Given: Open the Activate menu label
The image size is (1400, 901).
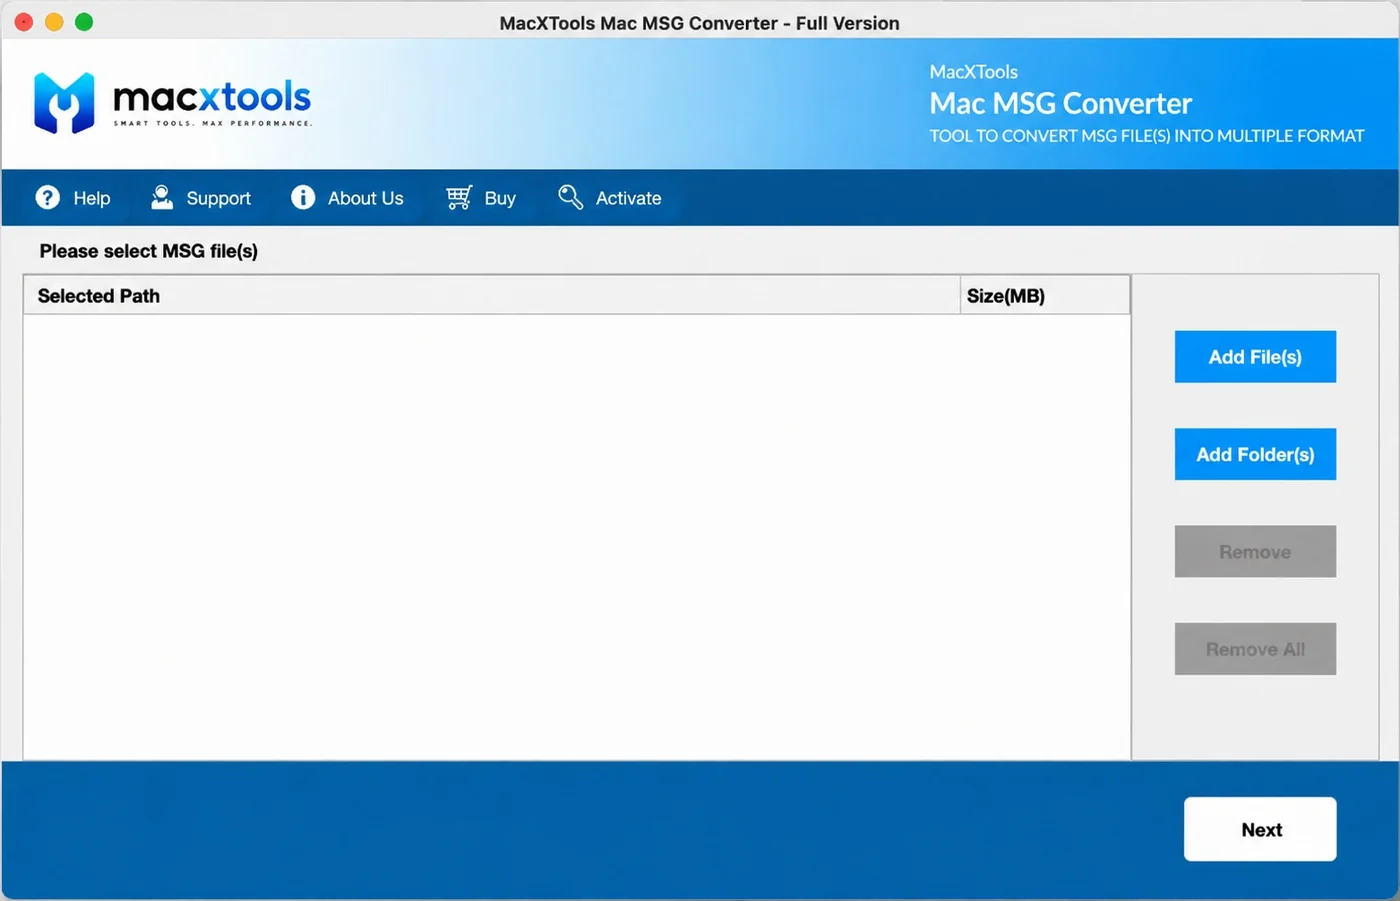Looking at the screenshot, I should pyautogui.click(x=628, y=198).
